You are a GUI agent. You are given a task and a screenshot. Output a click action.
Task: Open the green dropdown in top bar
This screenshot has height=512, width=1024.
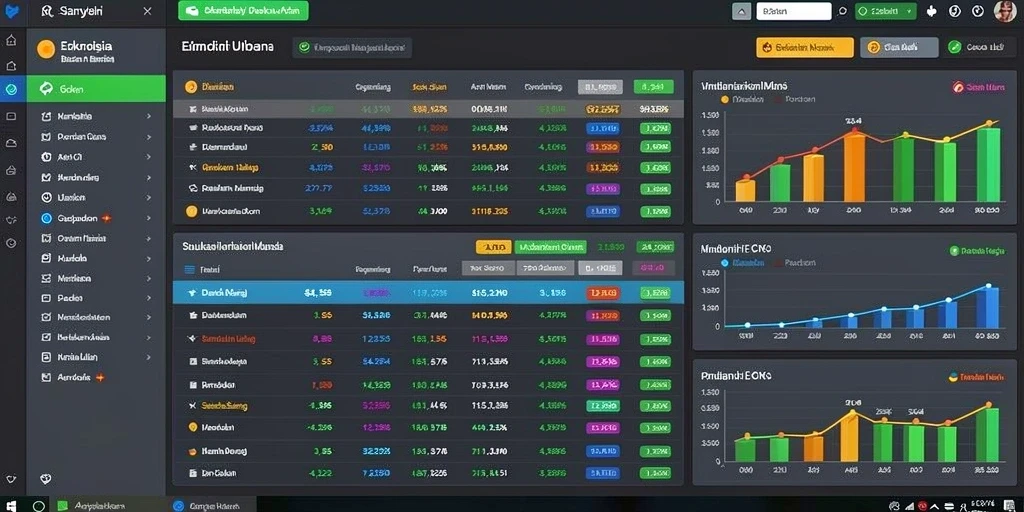pyautogui.click(x=886, y=11)
